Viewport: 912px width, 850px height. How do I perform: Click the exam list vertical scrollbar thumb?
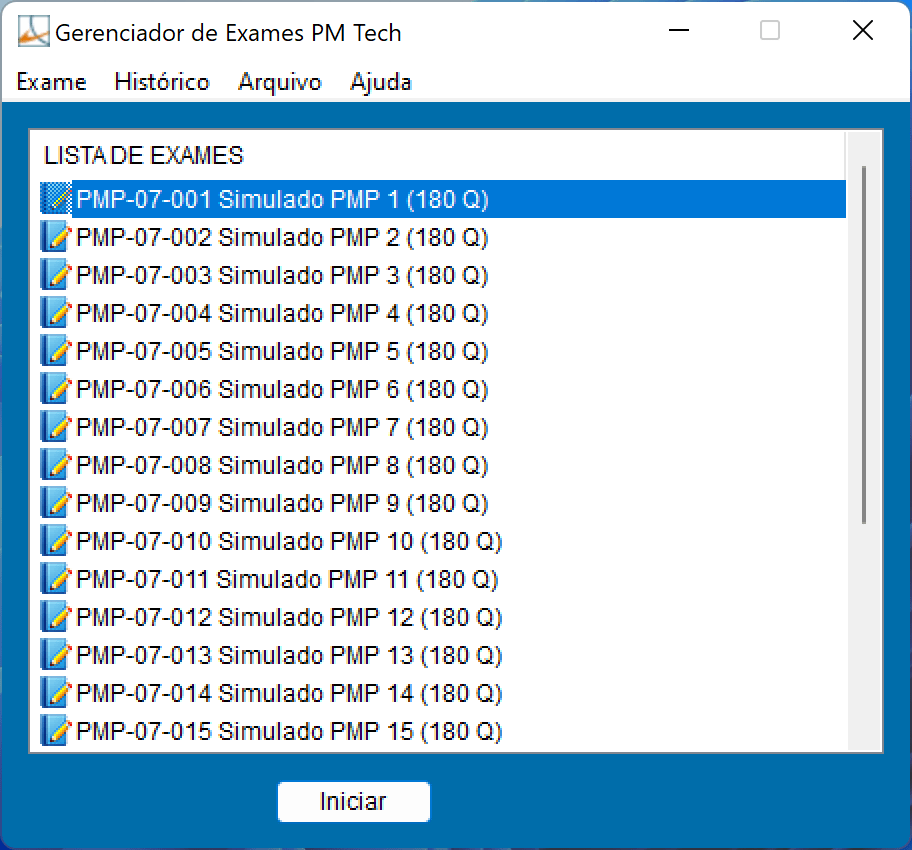click(864, 344)
